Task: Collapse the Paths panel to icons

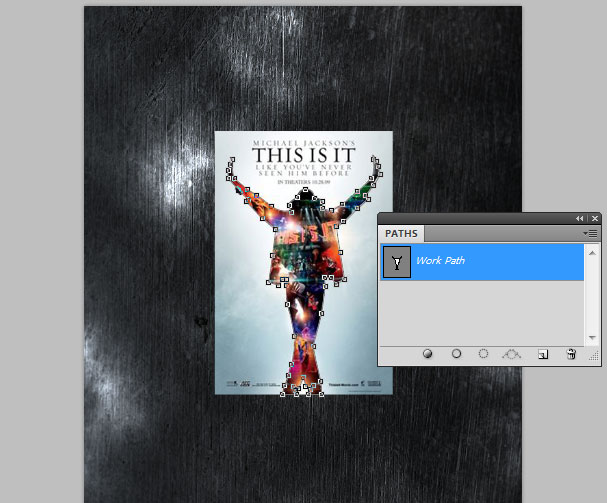Action: pos(579,219)
